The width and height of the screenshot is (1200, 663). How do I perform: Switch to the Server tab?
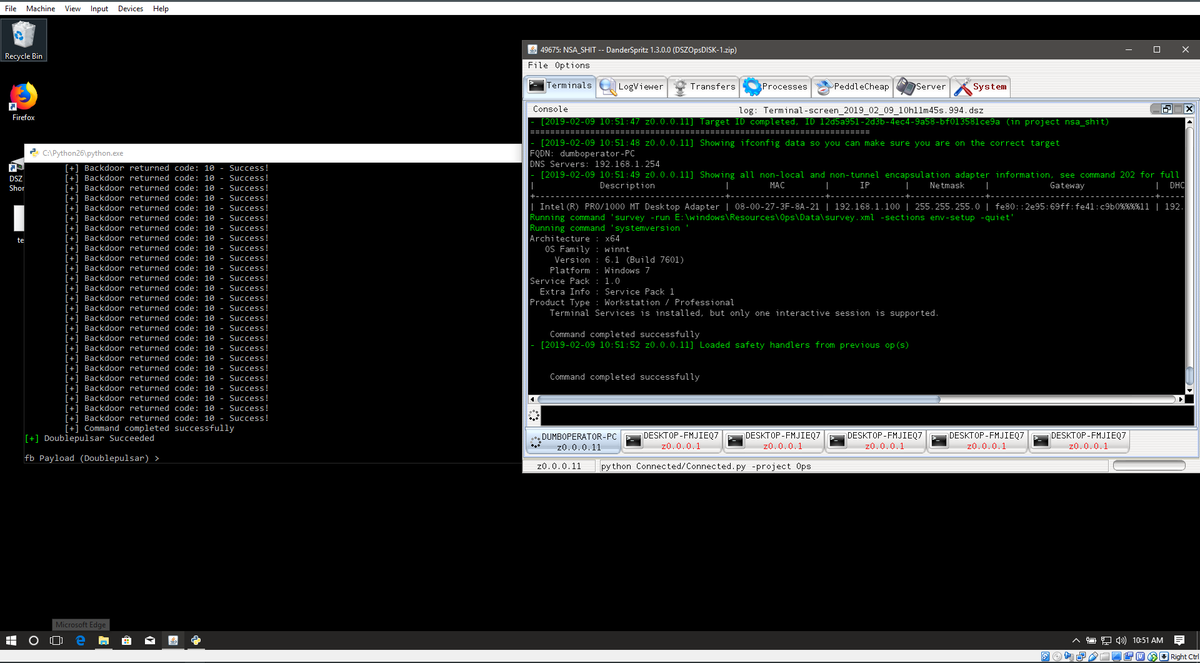(x=921, y=87)
